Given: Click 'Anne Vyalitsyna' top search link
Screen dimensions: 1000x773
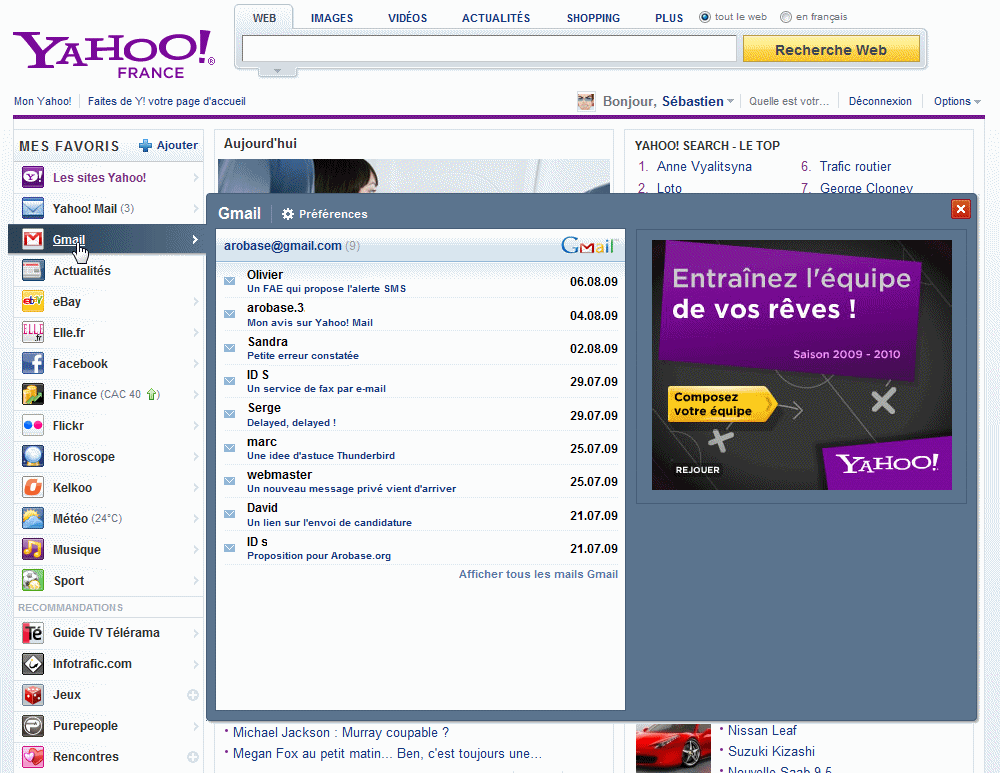Looking at the screenshot, I should coord(704,166).
